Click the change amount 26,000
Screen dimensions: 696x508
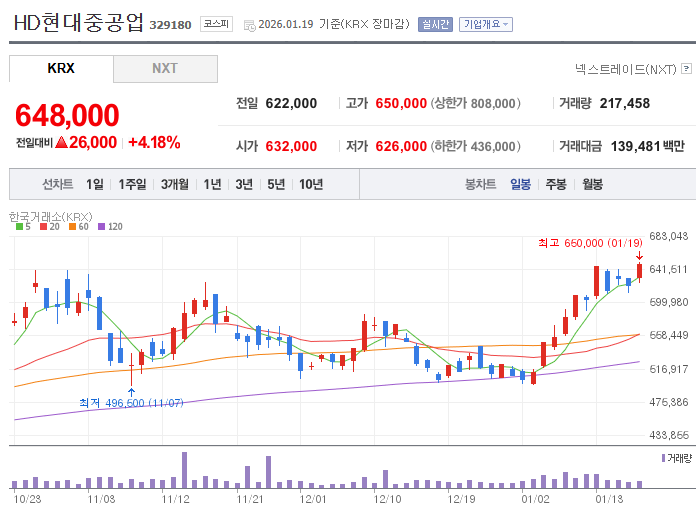pos(92,143)
